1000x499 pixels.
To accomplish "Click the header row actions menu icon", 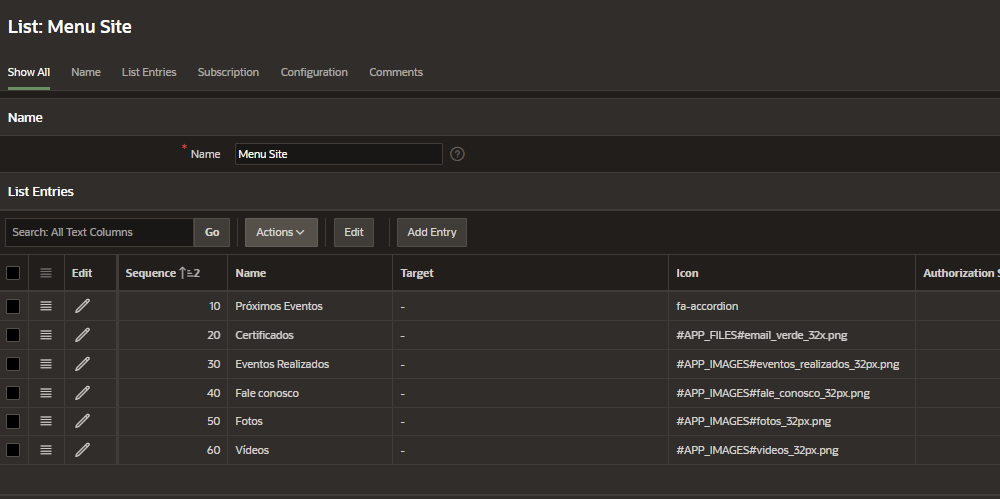I will 46,273.
